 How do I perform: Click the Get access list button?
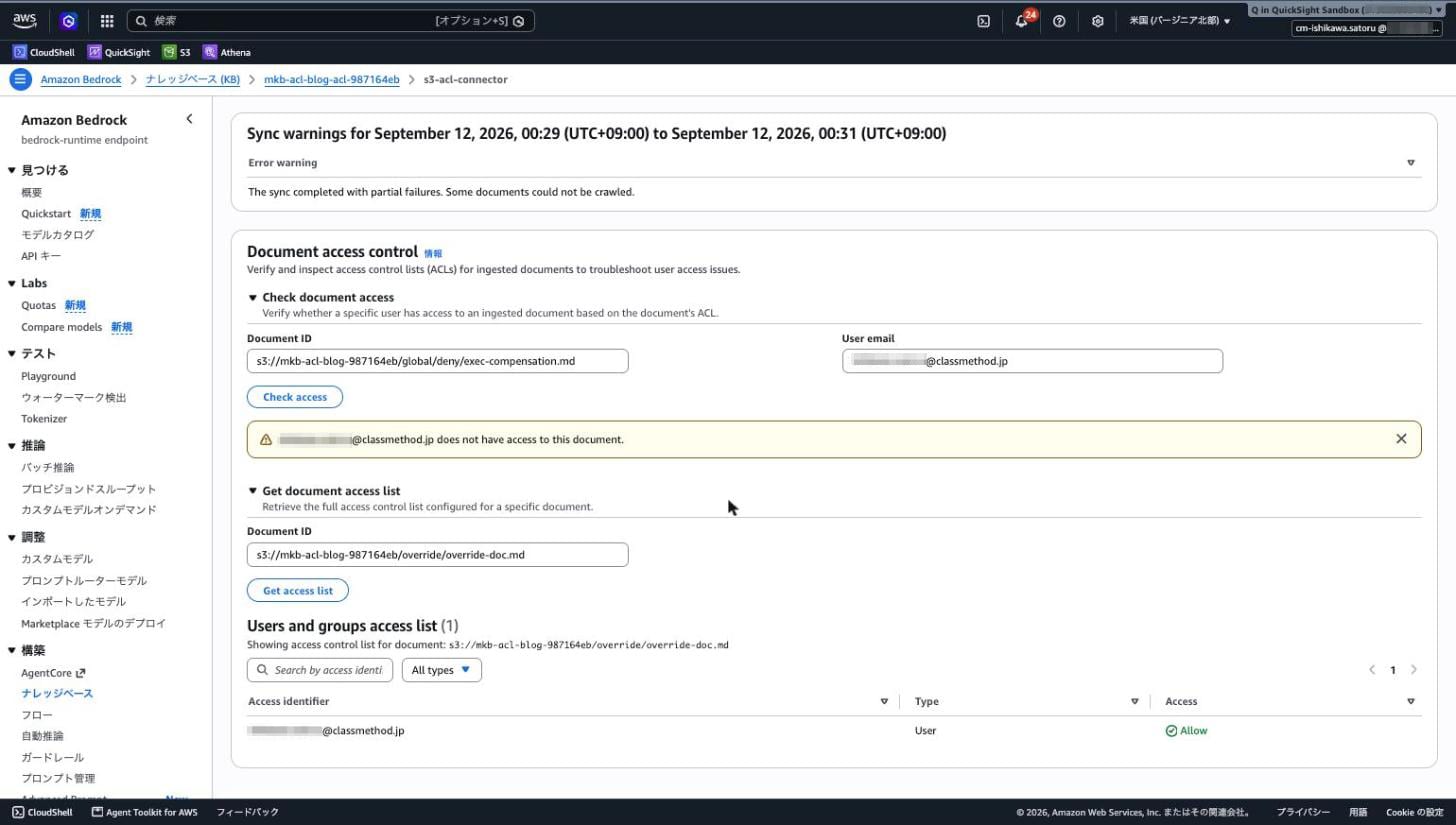298,591
